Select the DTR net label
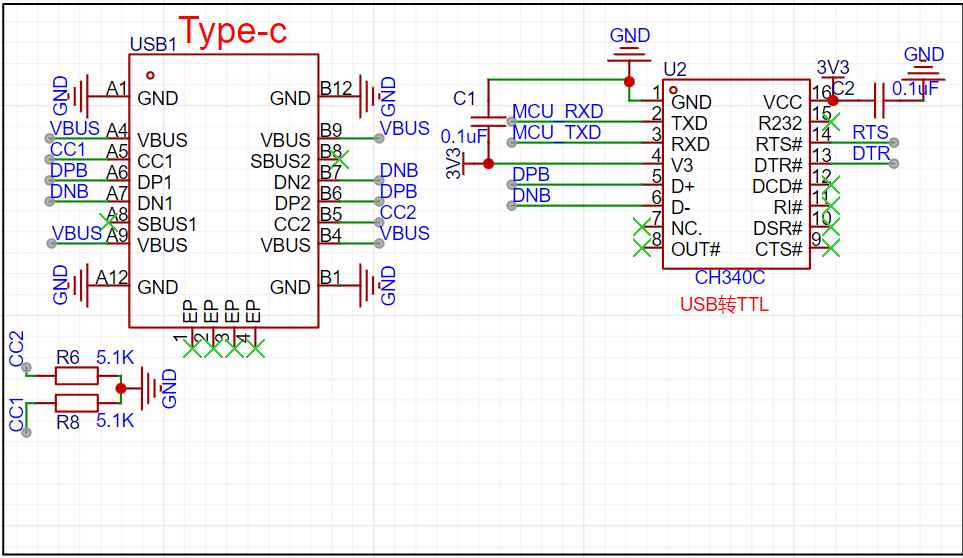 click(871, 153)
